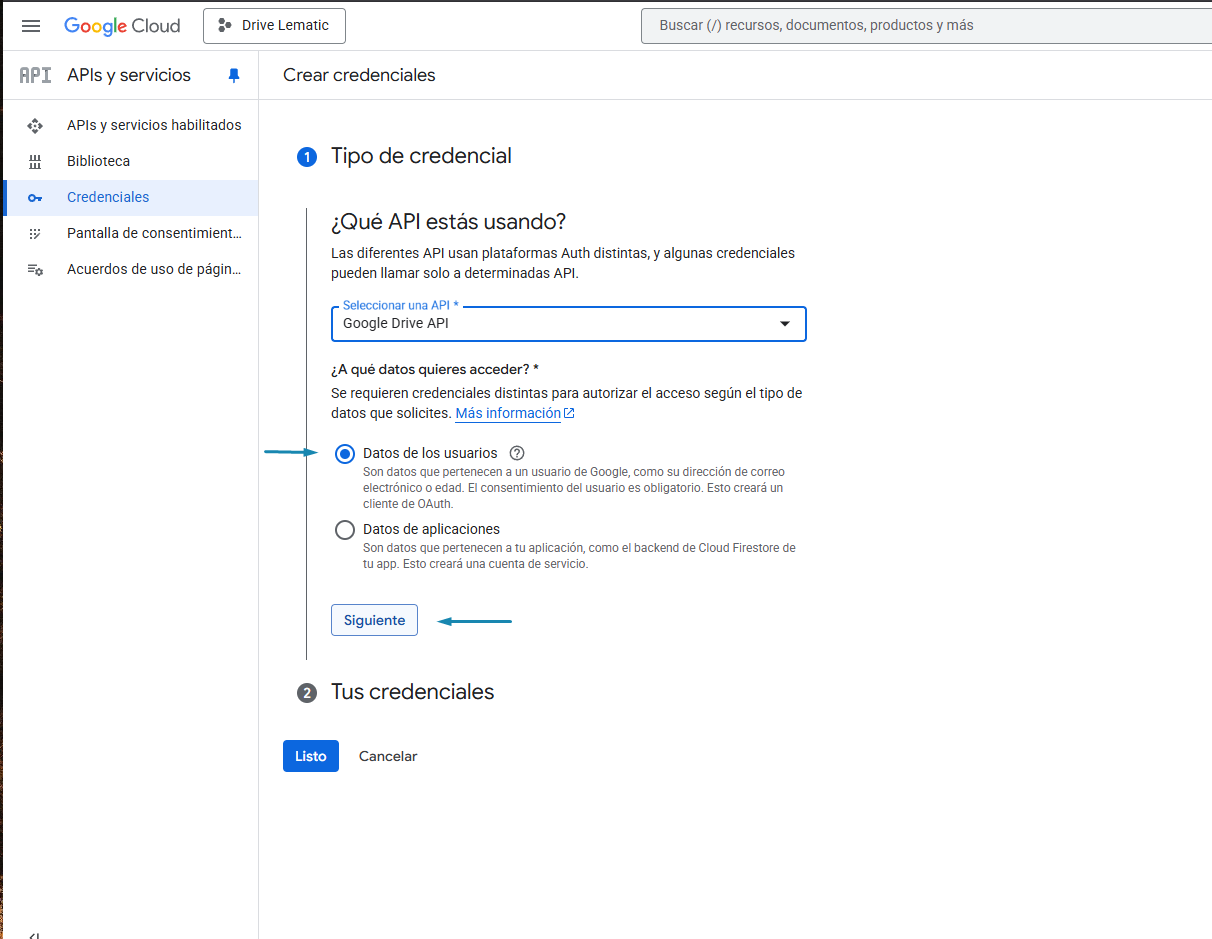Image resolution: width=1212 pixels, height=939 pixels.
Task: Click help icon next to Datos de los usuarios
Action: point(517,453)
